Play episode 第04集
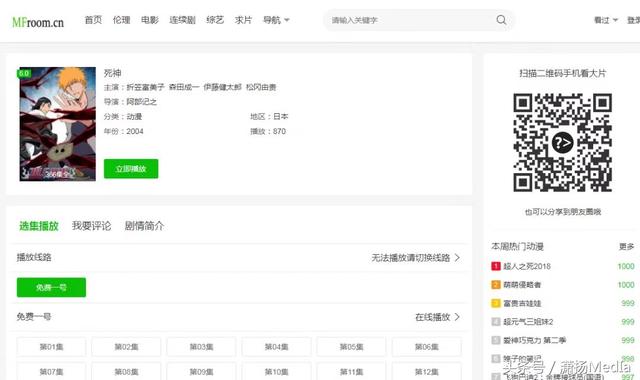Viewport: 640px width, 380px height. point(277,347)
